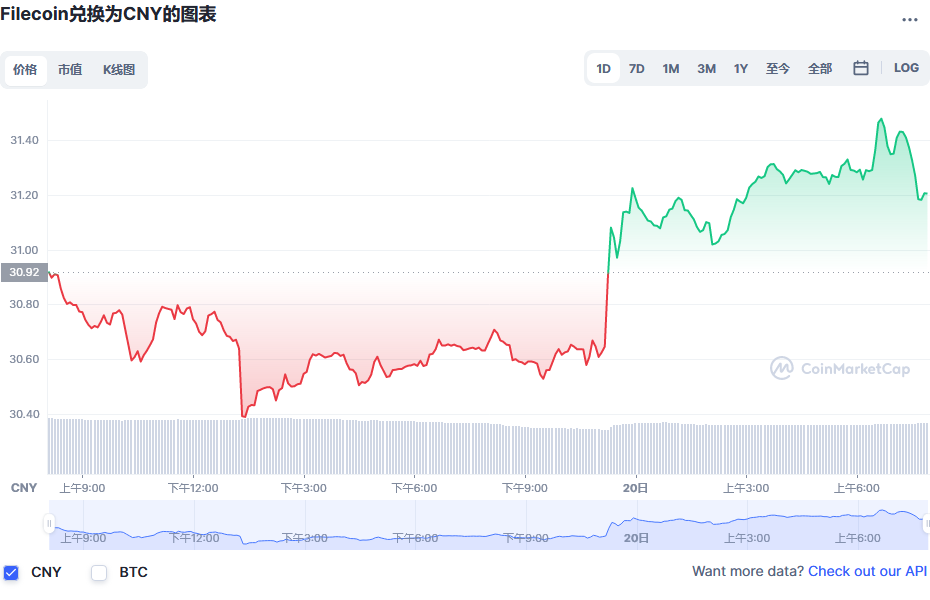Click the 下午12:00 time axis label

click(x=193, y=488)
